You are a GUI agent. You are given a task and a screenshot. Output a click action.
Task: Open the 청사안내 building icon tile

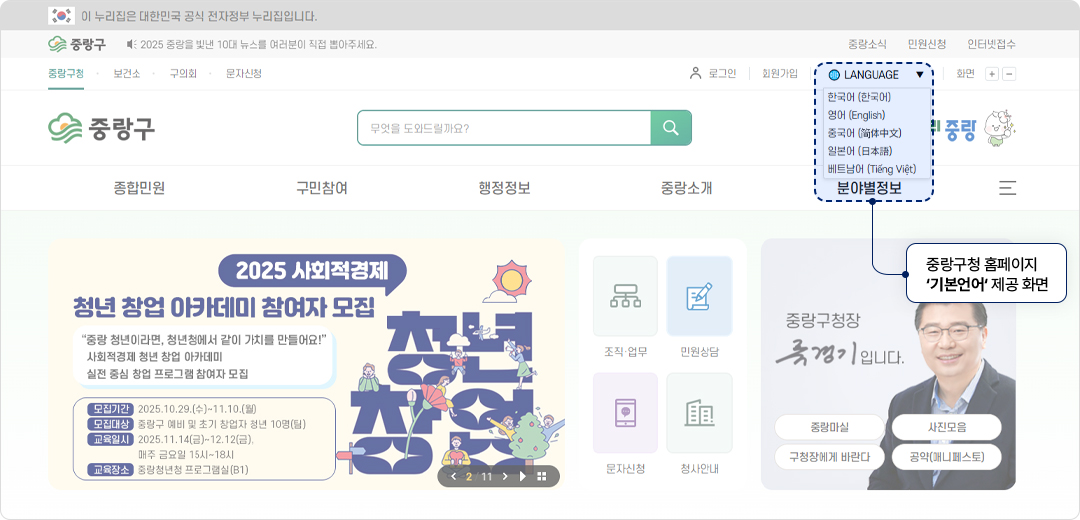tap(699, 414)
